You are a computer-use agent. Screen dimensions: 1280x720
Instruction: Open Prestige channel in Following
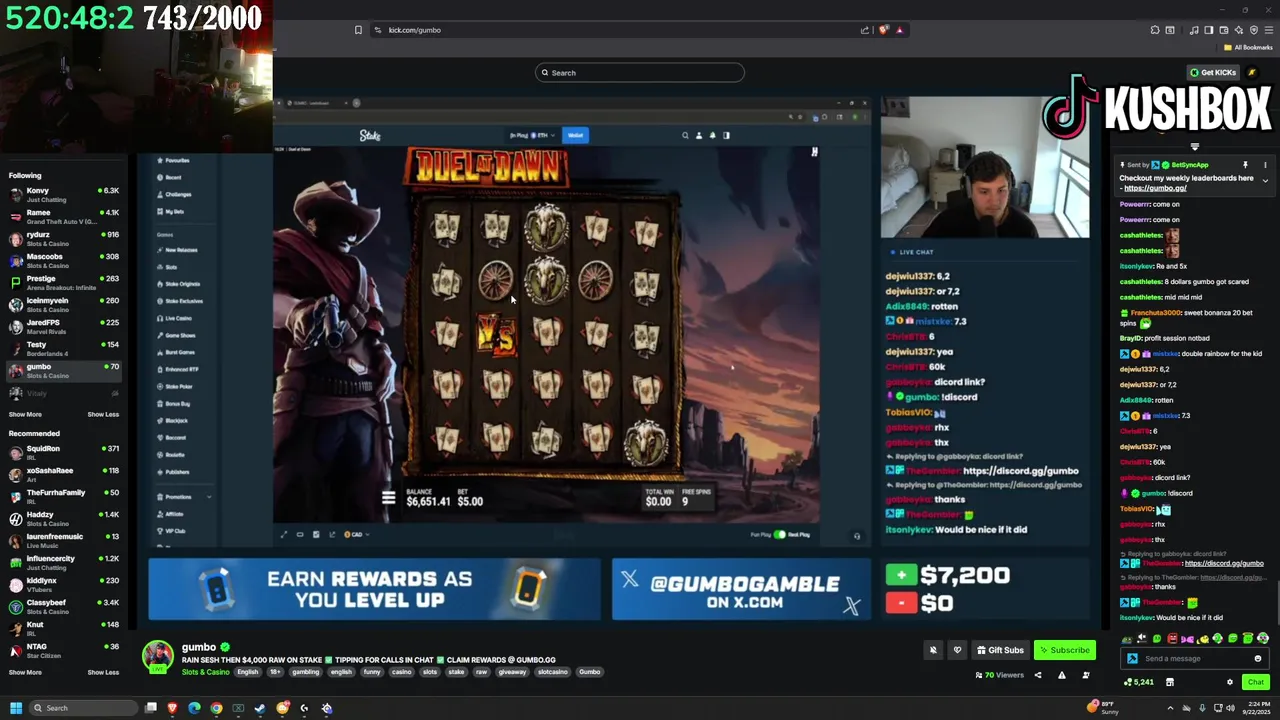[x=62, y=282]
